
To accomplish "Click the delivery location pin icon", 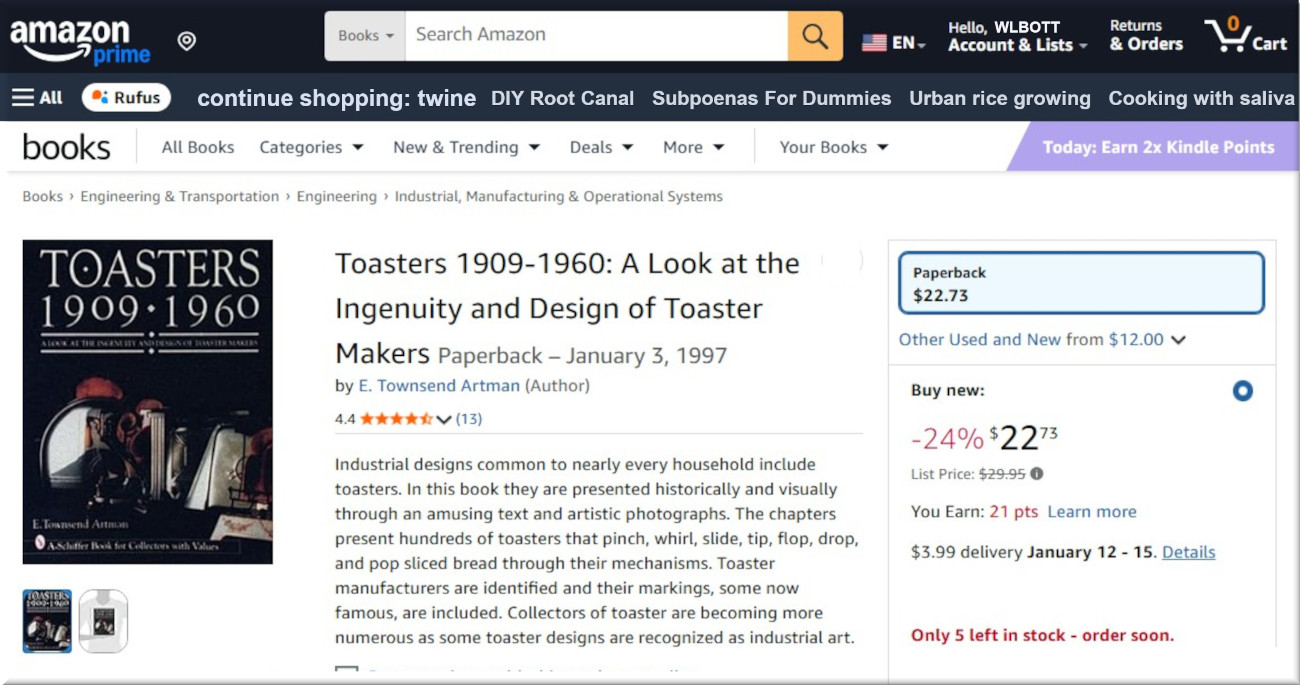I will [187, 41].
